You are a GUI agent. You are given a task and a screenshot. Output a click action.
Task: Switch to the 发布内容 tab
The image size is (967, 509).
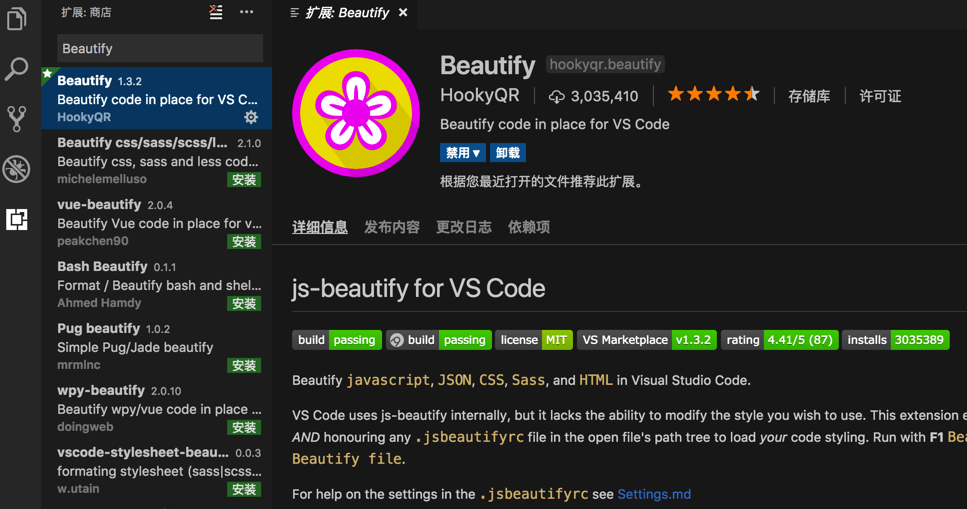pos(392,227)
